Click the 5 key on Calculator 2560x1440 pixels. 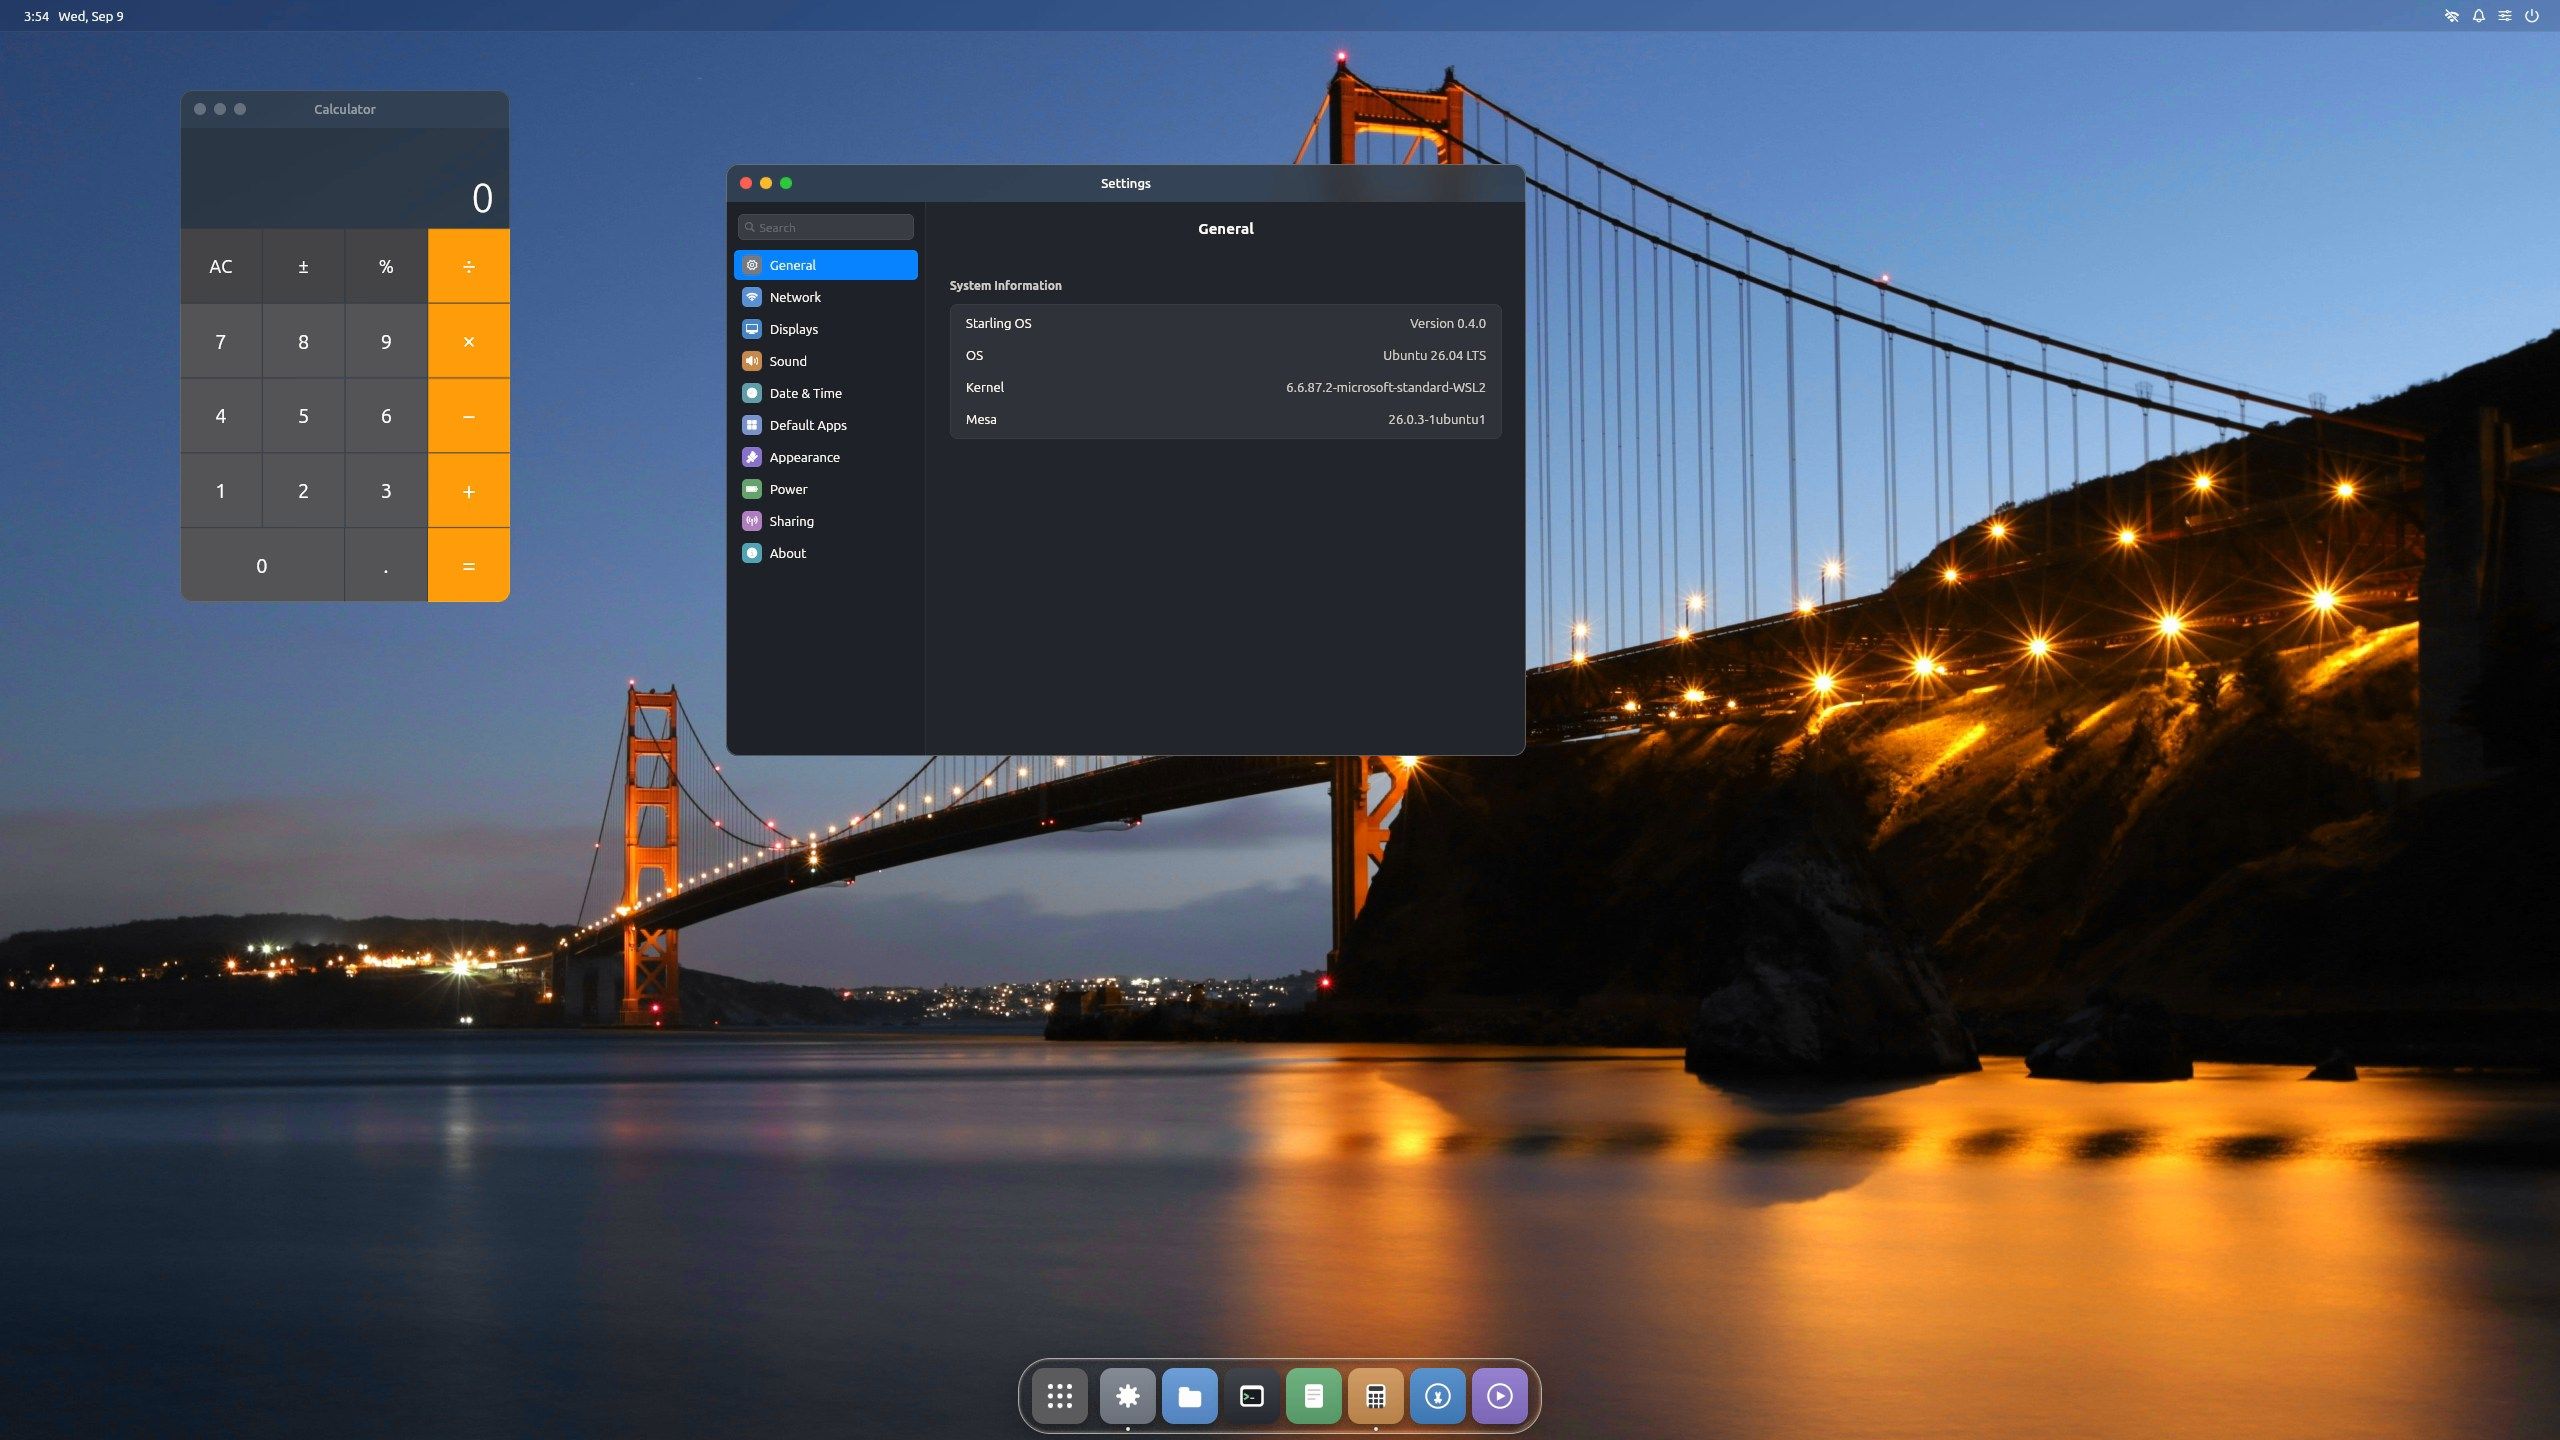tap(303, 416)
